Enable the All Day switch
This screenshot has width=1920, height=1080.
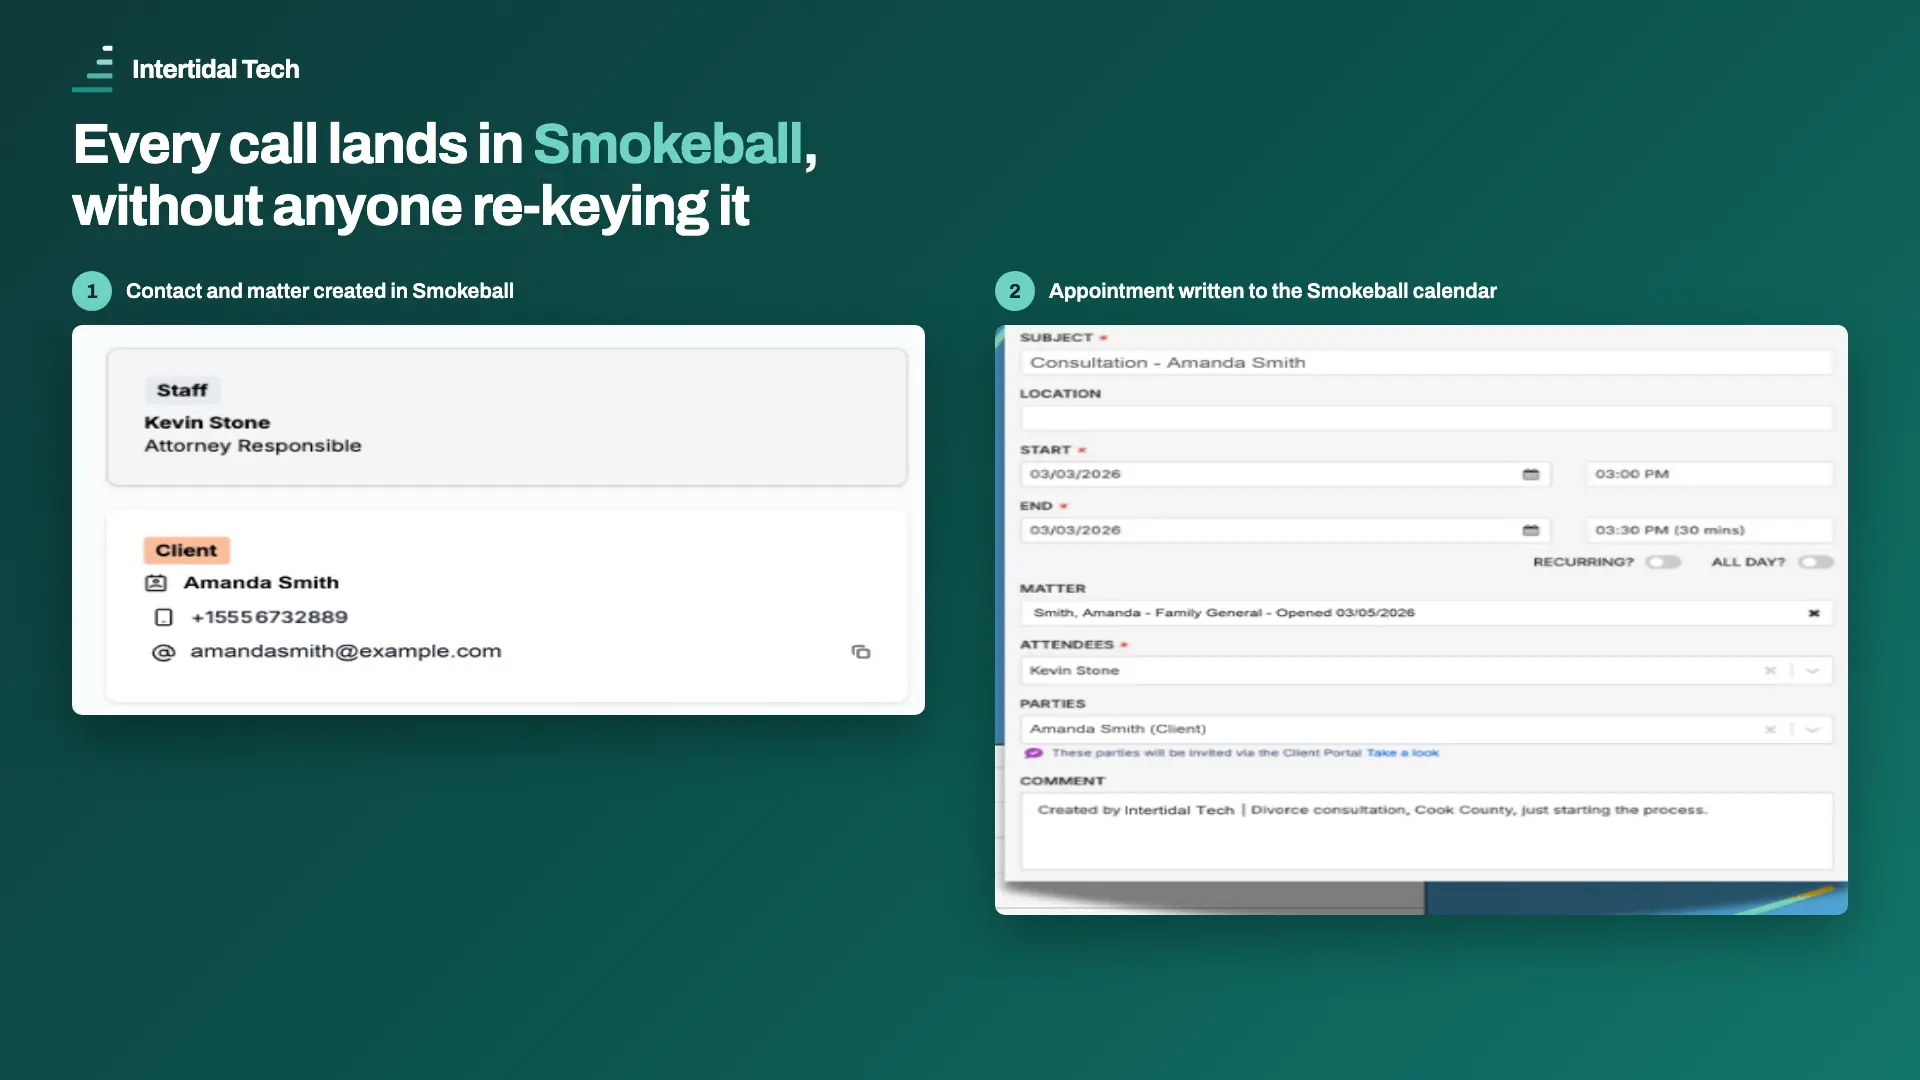click(1816, 562)
